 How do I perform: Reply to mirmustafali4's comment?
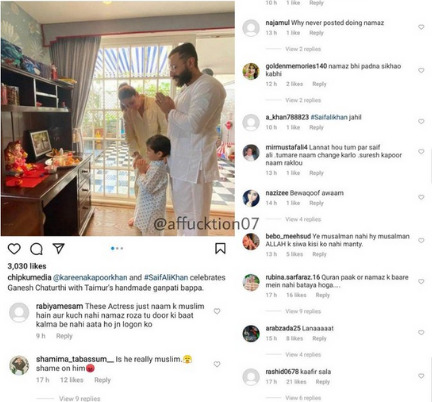(x=316, y=173)
